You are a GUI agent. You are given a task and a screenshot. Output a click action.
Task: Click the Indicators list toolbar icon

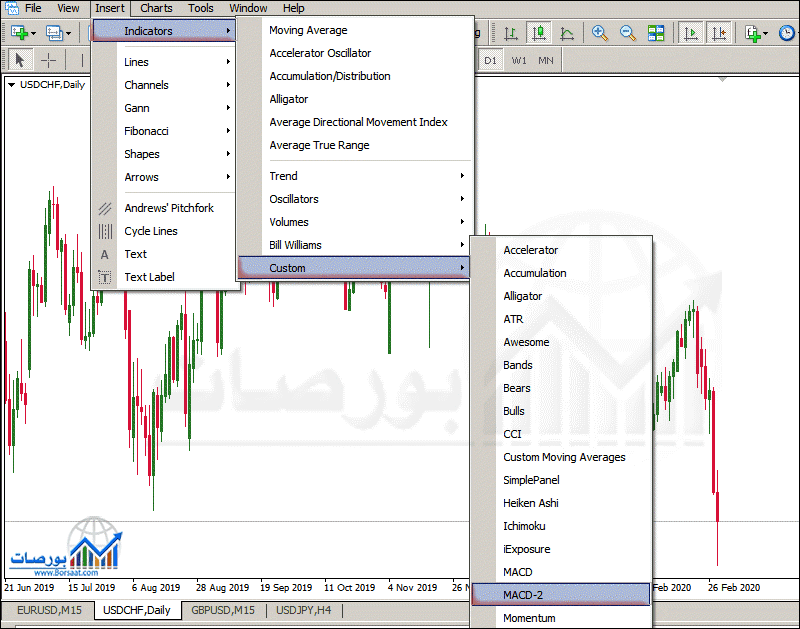(753, 33)
